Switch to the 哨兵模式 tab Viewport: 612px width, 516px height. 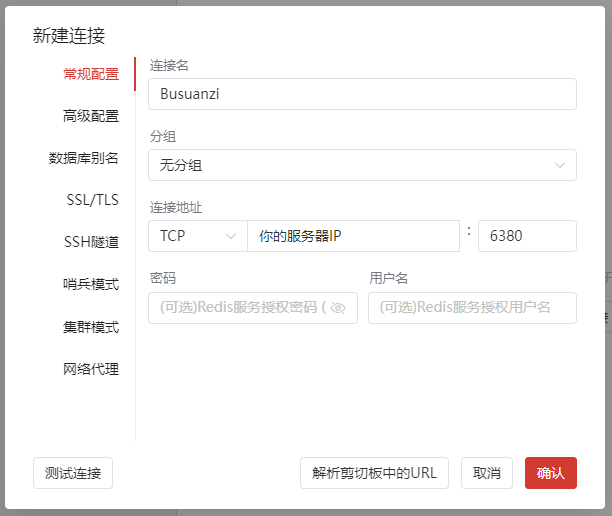click(90, 284)
